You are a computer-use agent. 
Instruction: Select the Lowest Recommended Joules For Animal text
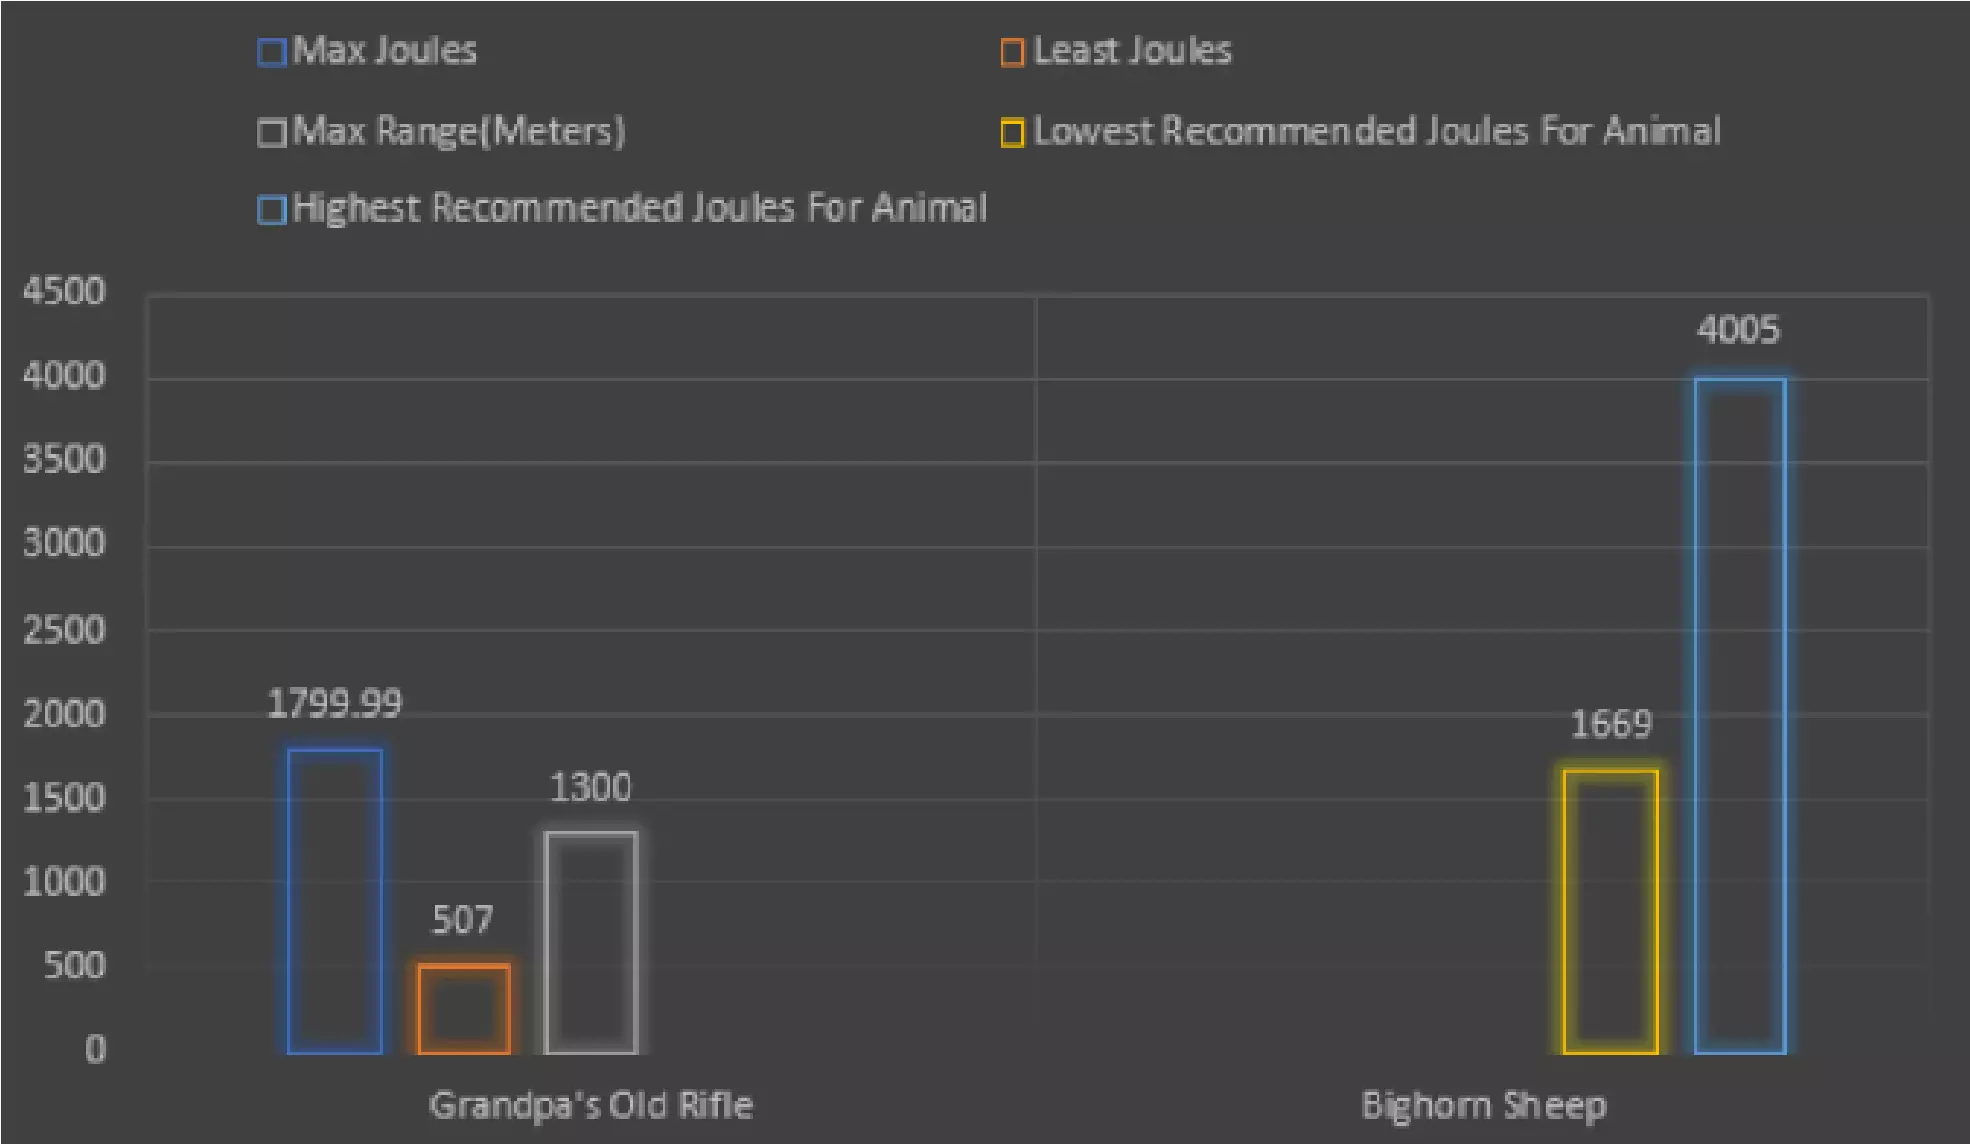(1376, 131)
